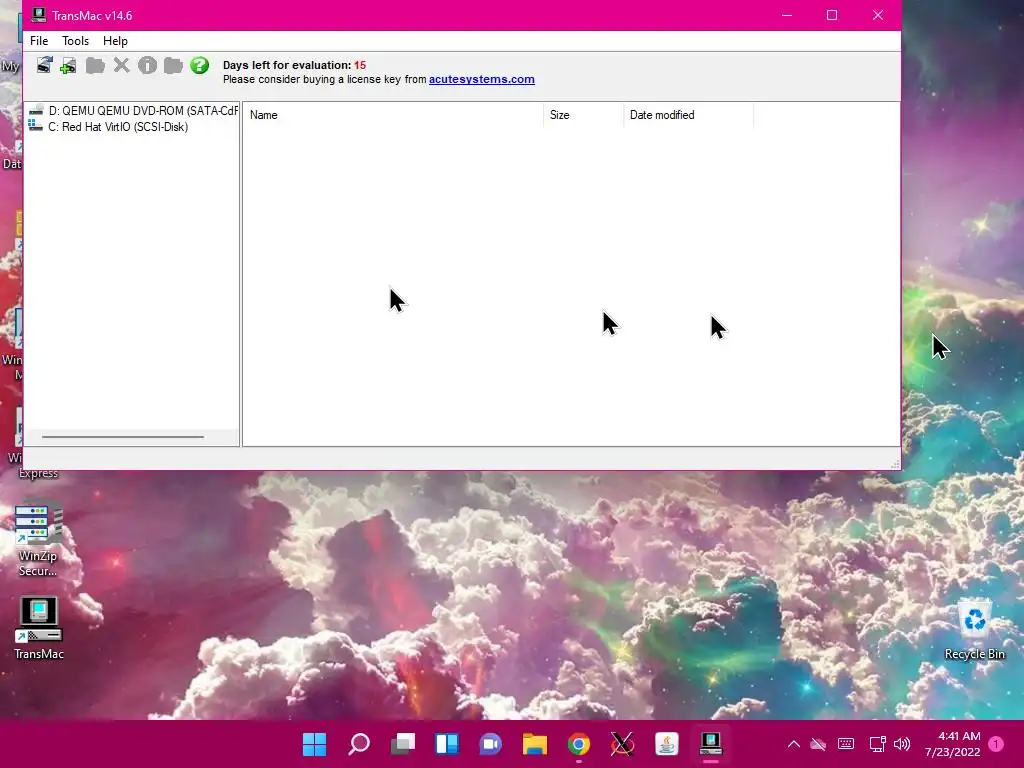Open Task View from the taskbar
Image resolution: width=1024 pixels, height=768 pixels.
tap(403, 744)
